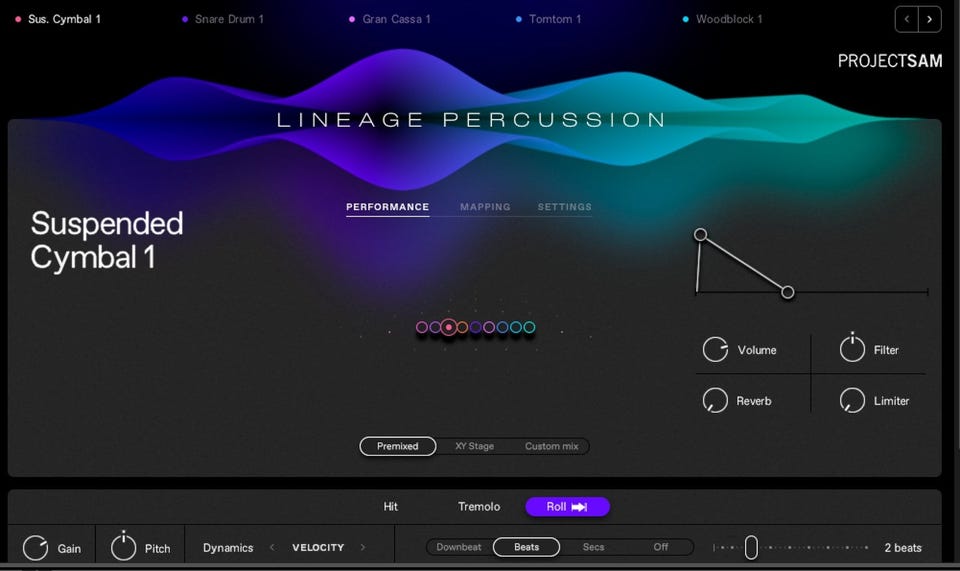Click the '2 beats' value
The image size is (960, 571).
click(x=902, y=548)
